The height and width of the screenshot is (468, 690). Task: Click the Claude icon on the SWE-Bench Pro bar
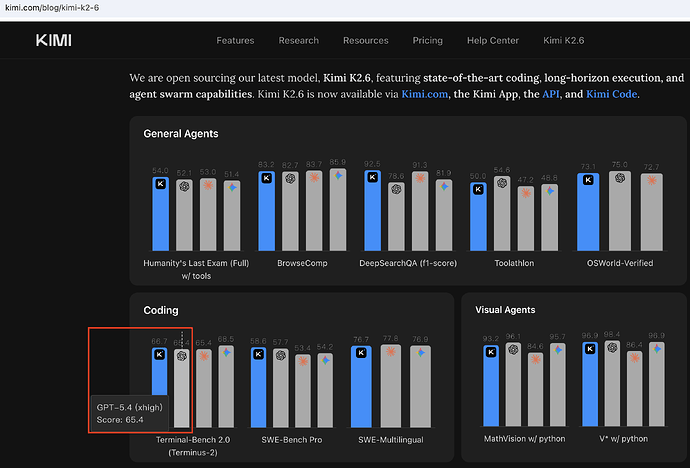click(303, 361)
